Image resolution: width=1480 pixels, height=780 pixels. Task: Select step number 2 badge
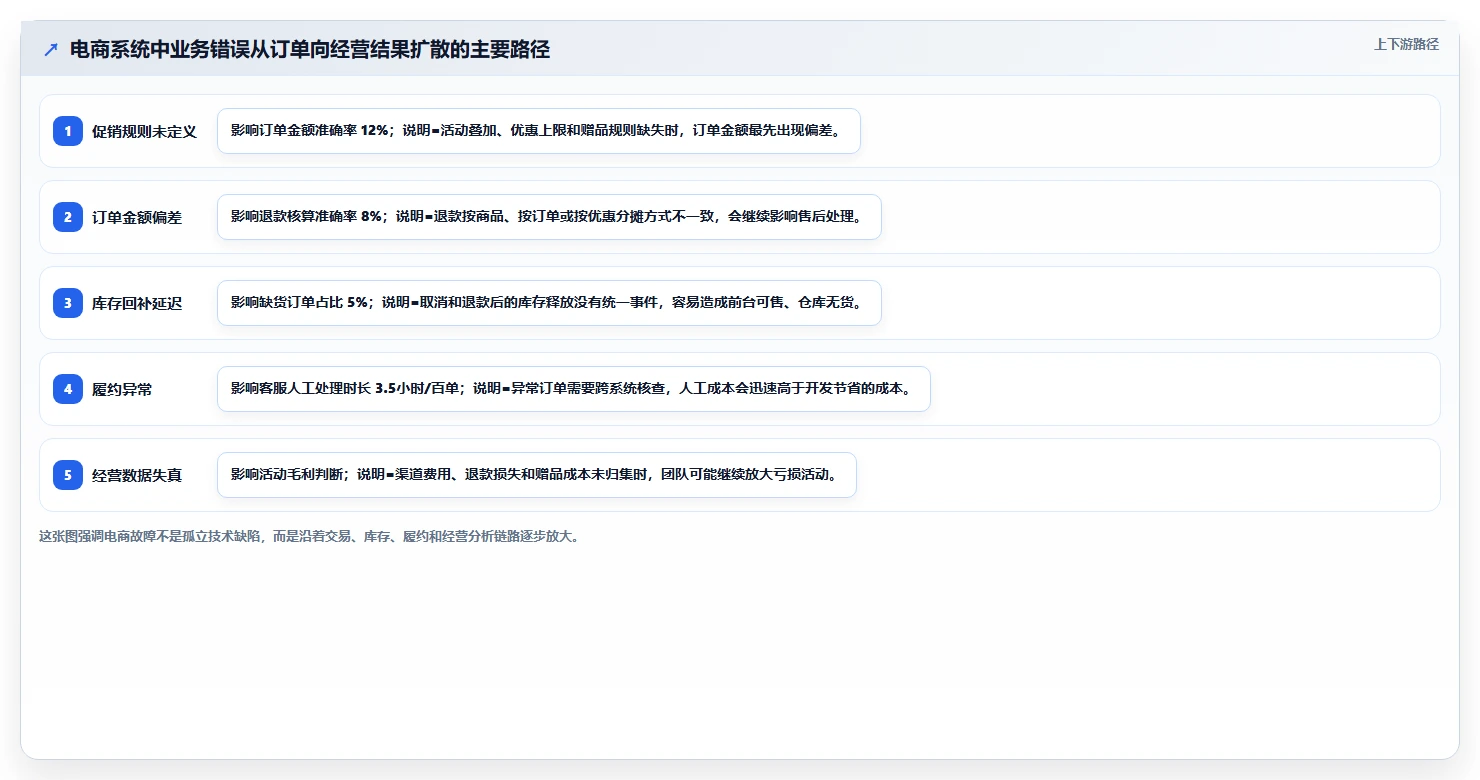tap(68, 217)
